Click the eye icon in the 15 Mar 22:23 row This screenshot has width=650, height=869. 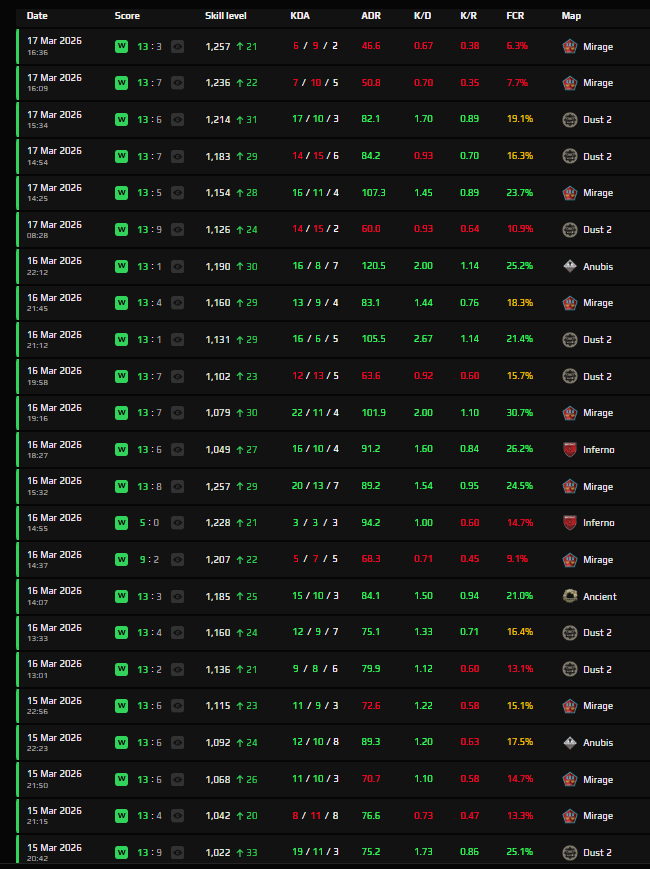pos(177,743)
